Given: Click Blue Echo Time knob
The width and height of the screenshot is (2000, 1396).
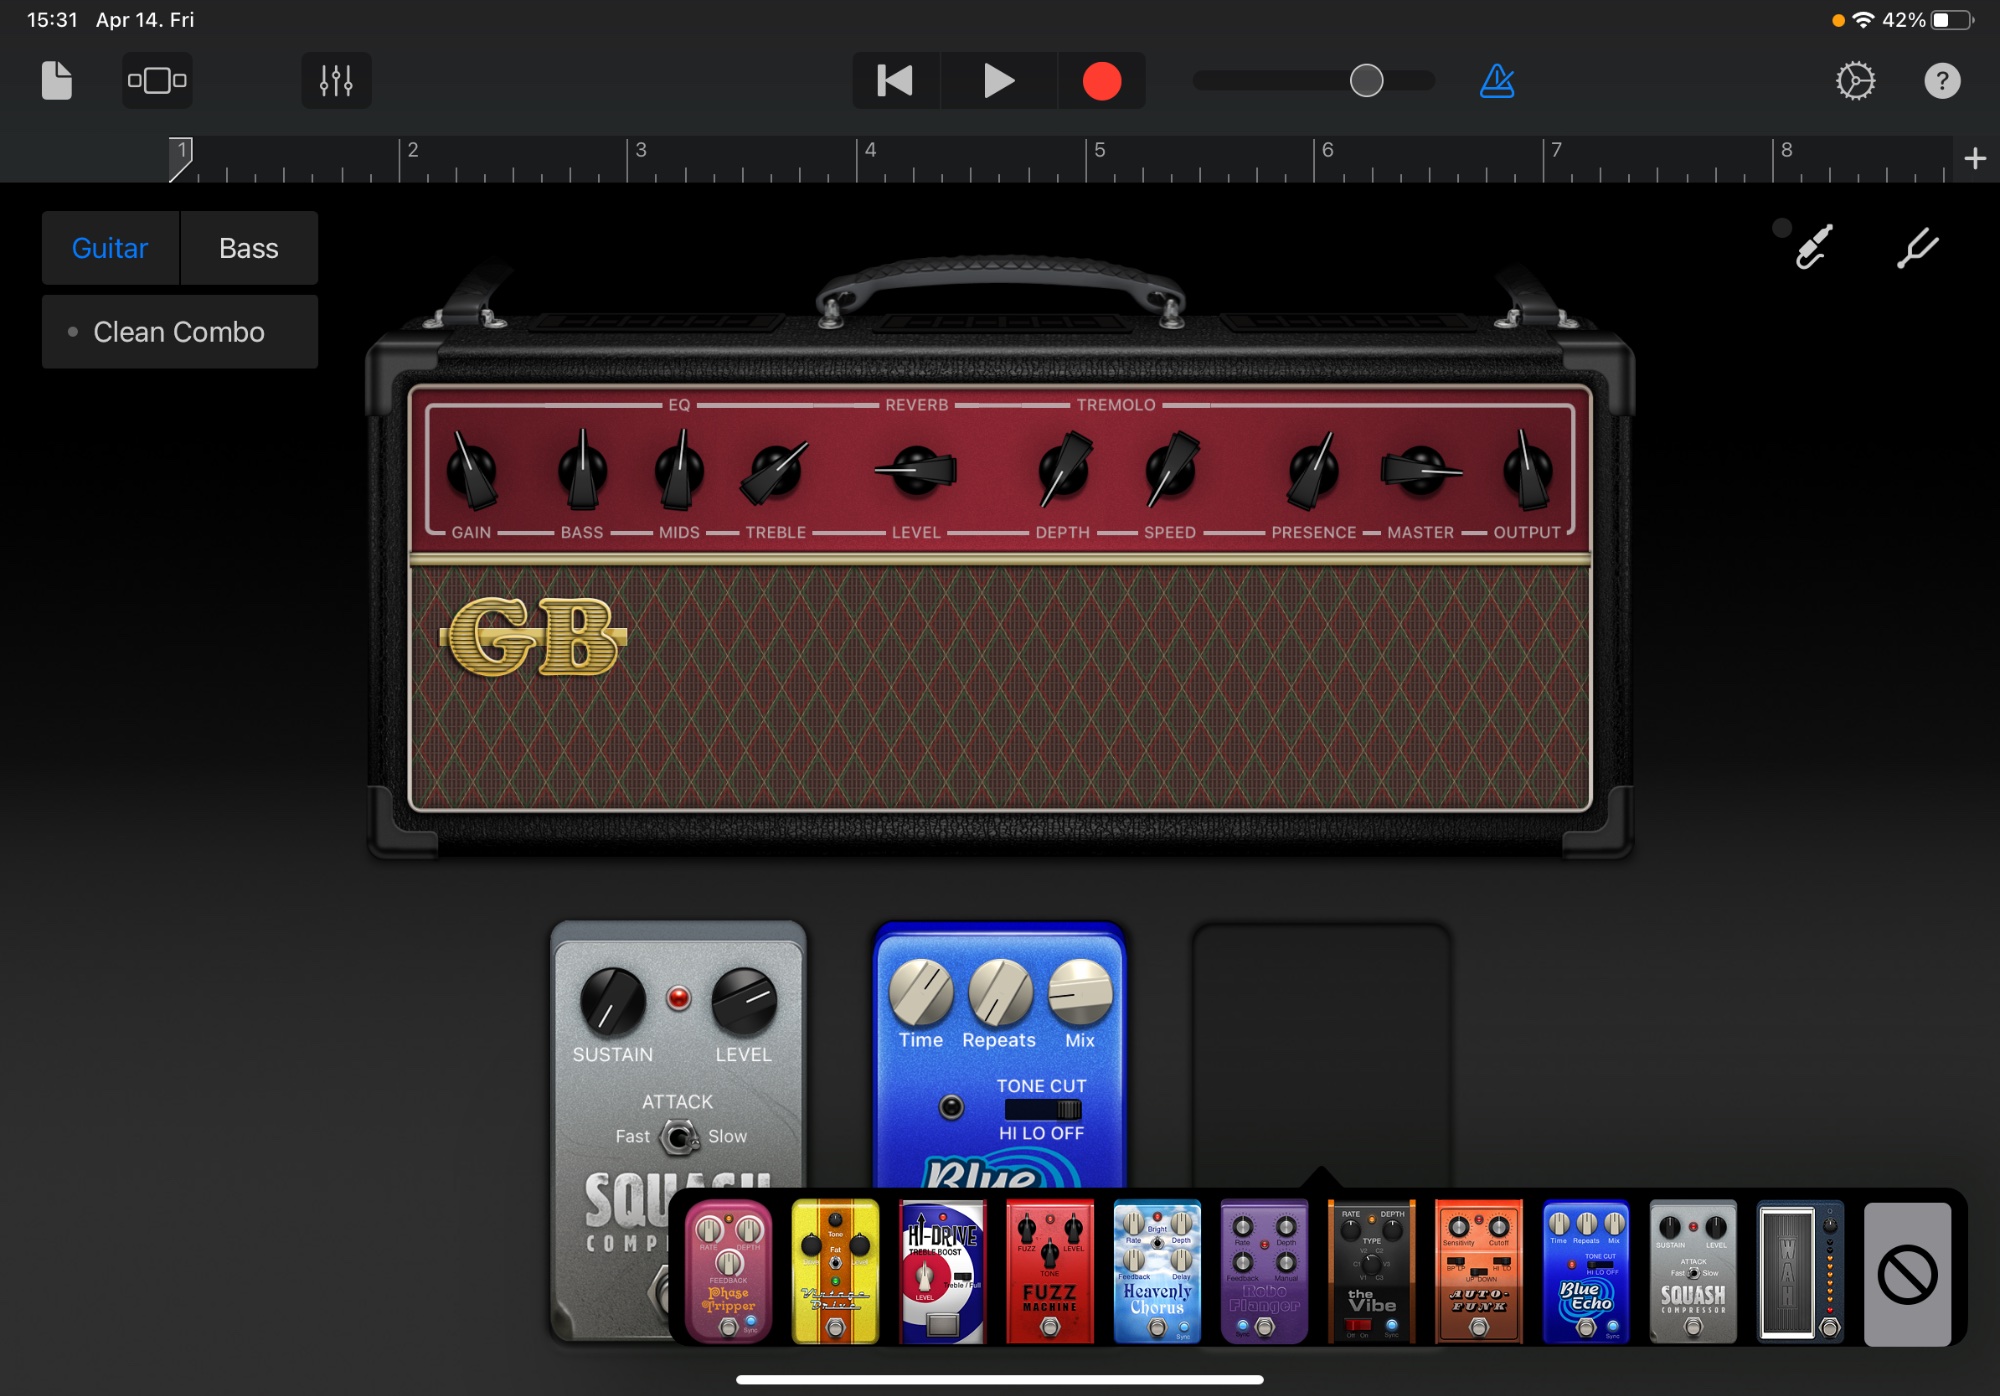Looking at the screenshot, I should tap(921, 993).
